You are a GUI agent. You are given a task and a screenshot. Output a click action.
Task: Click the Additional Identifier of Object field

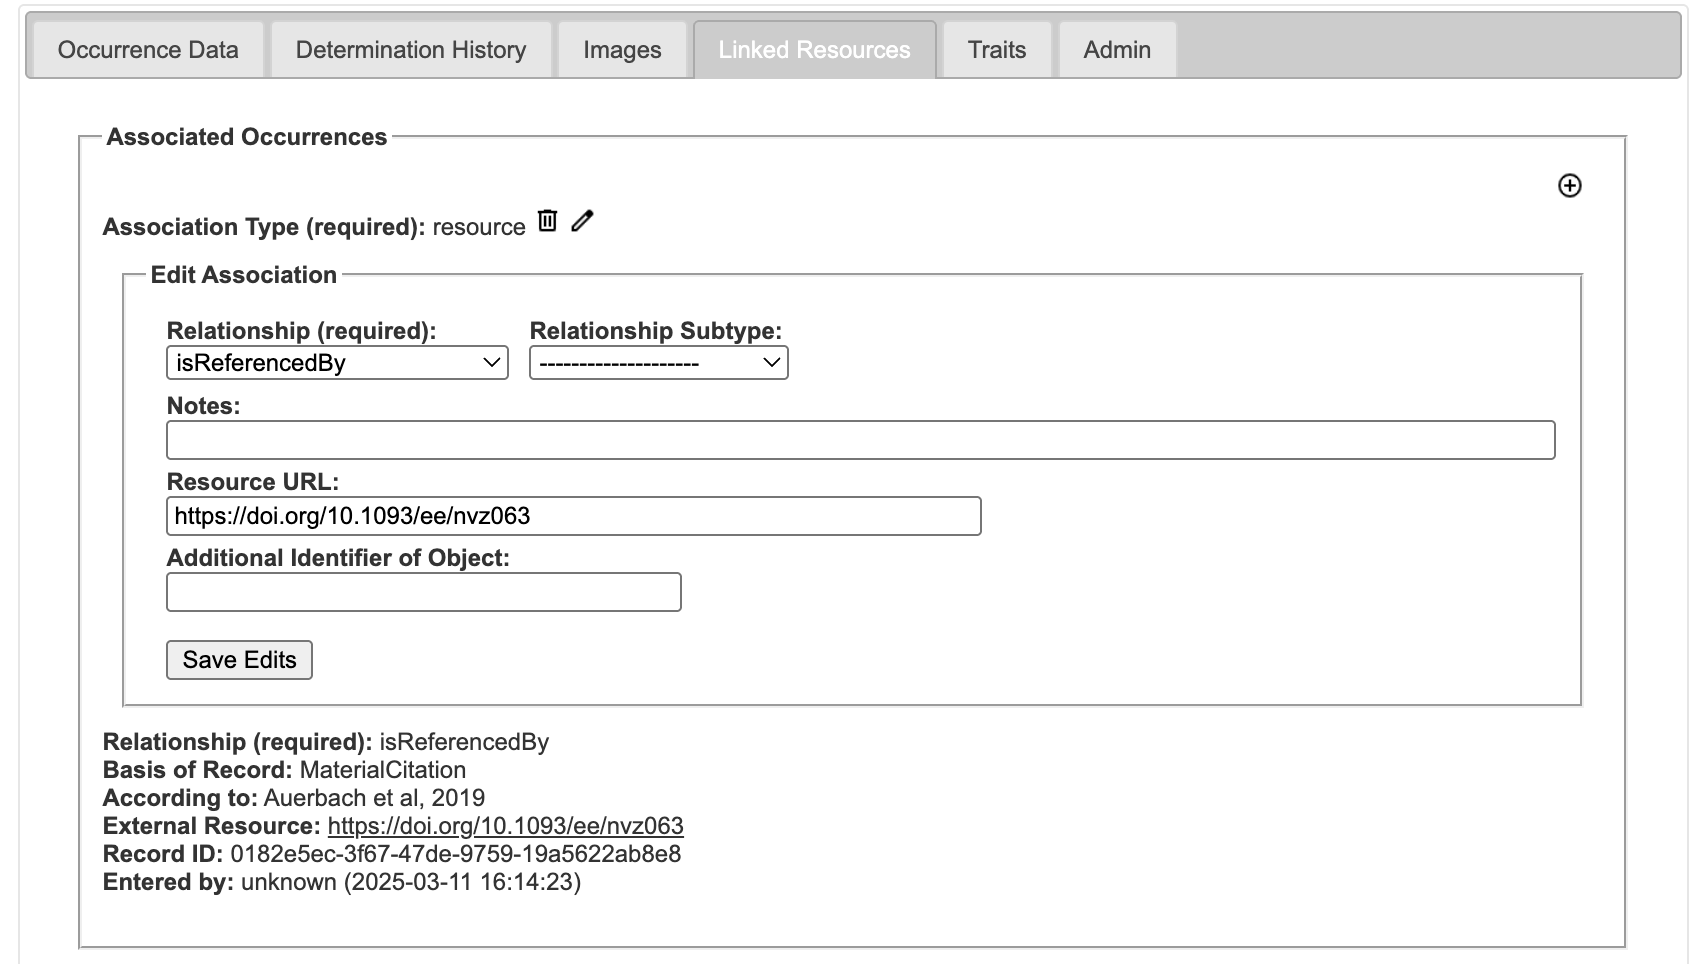coord(423,592)
